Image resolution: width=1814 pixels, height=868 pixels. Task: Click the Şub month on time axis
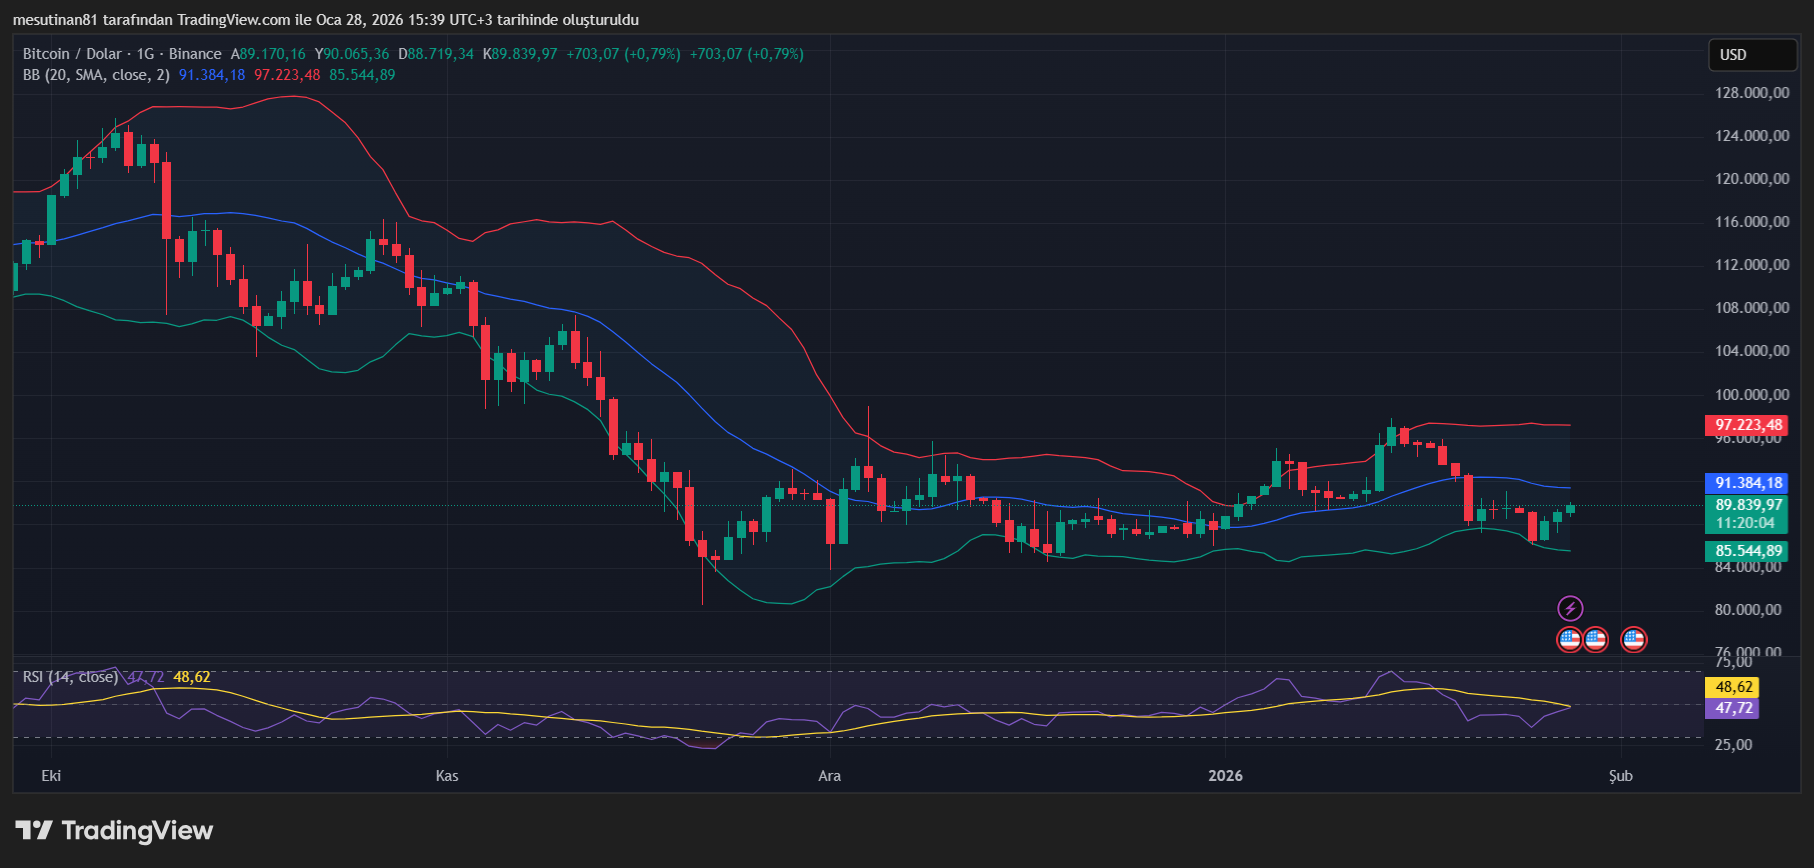click(1620, 776)
